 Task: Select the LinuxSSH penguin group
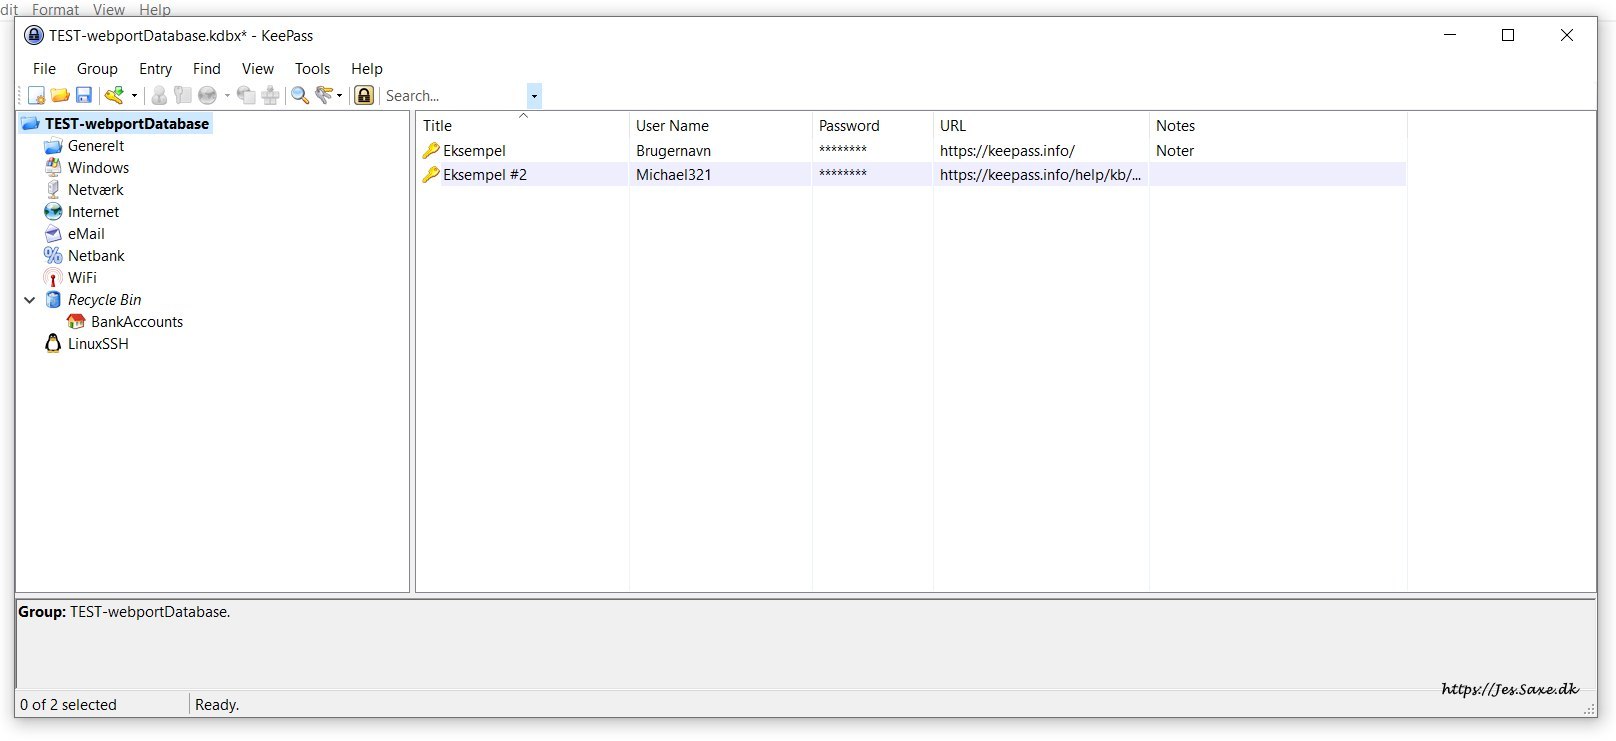pyautogui.click(x=97, y=344)
